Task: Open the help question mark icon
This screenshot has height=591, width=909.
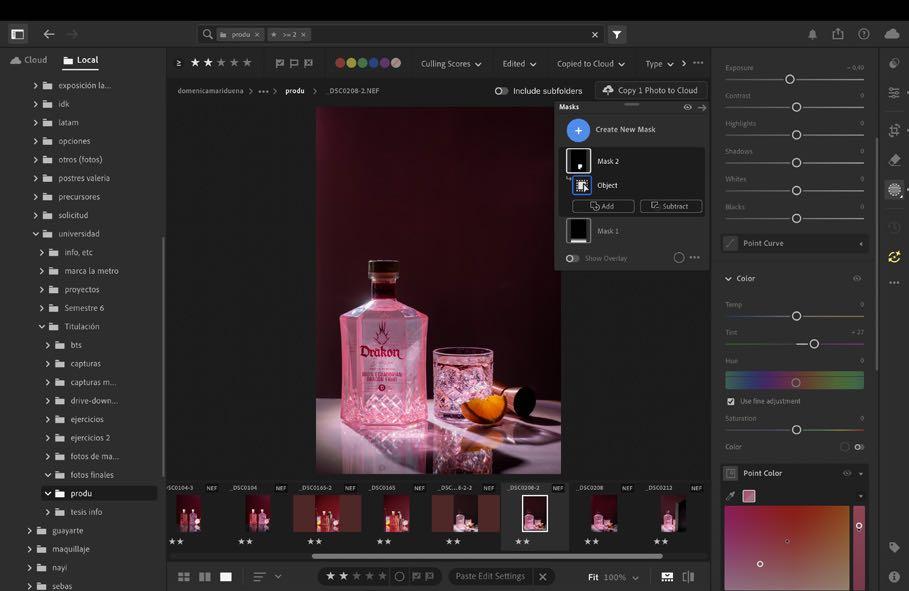Action: tap(864, 34)
